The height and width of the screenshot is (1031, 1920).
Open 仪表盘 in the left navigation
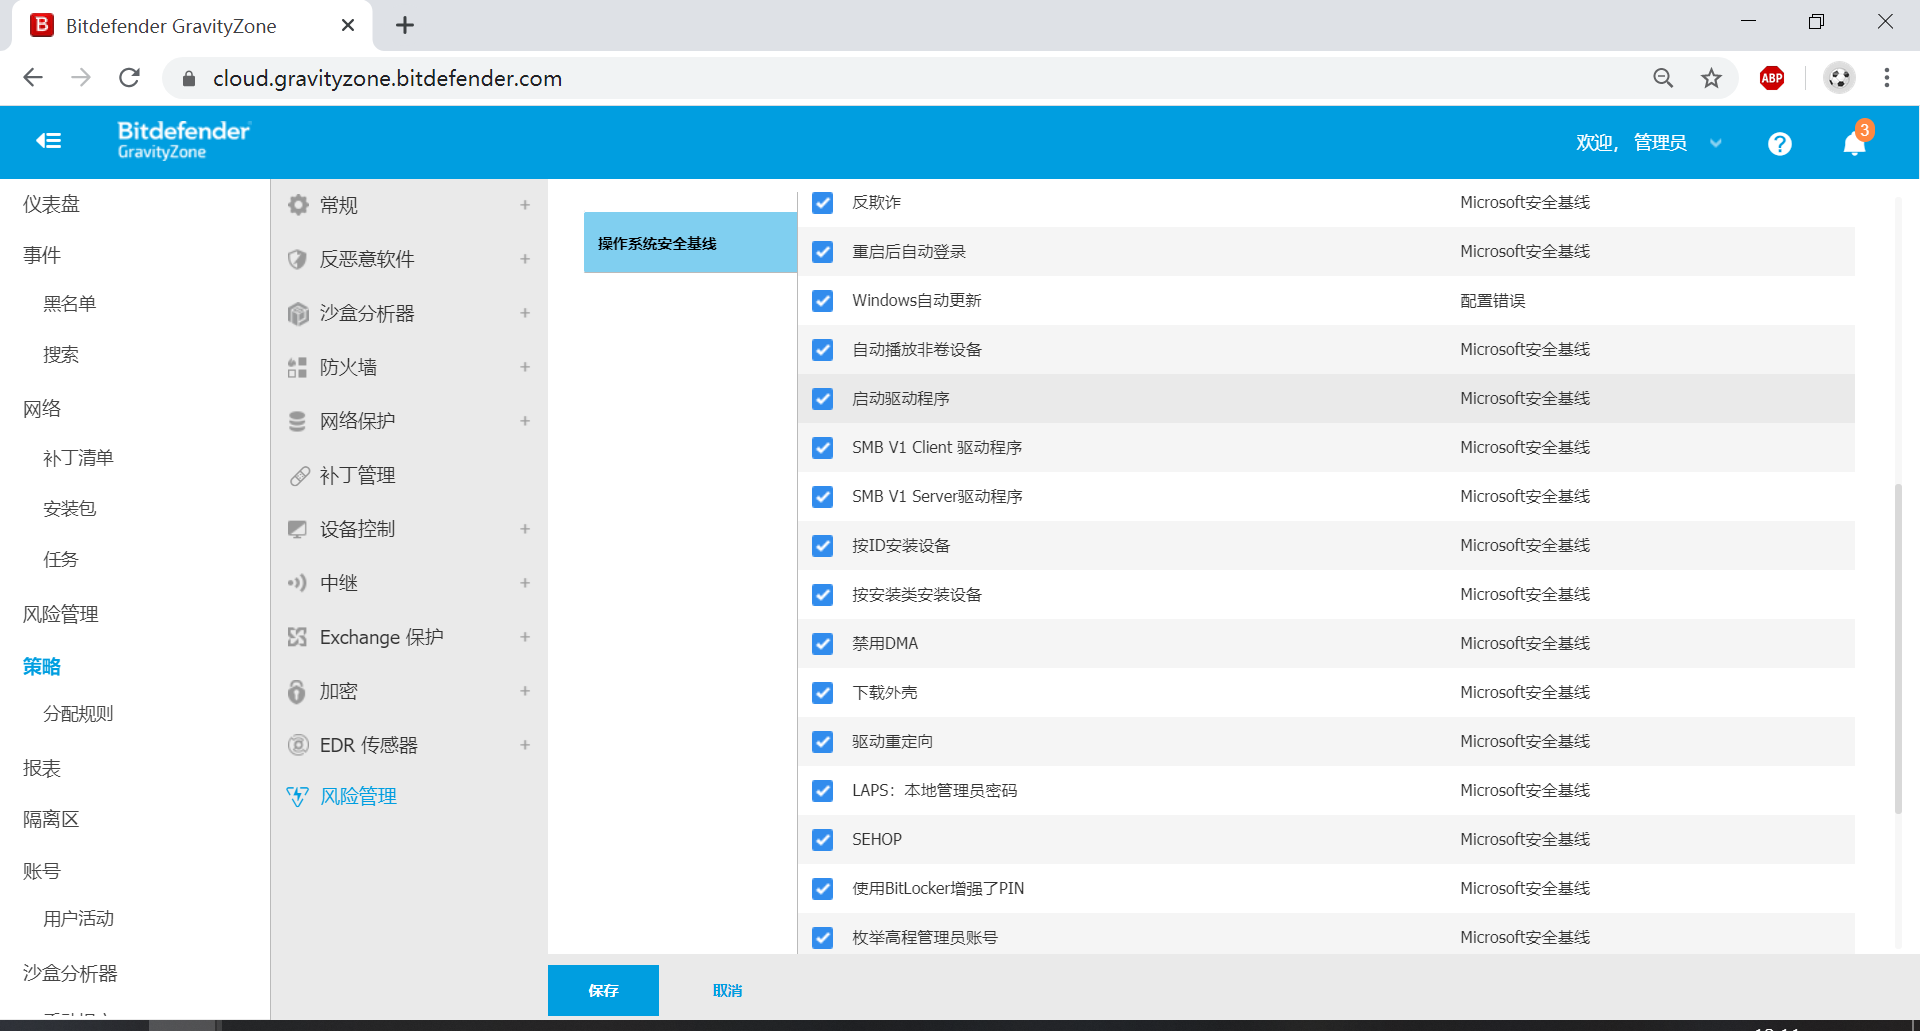[x=51, y=204]
